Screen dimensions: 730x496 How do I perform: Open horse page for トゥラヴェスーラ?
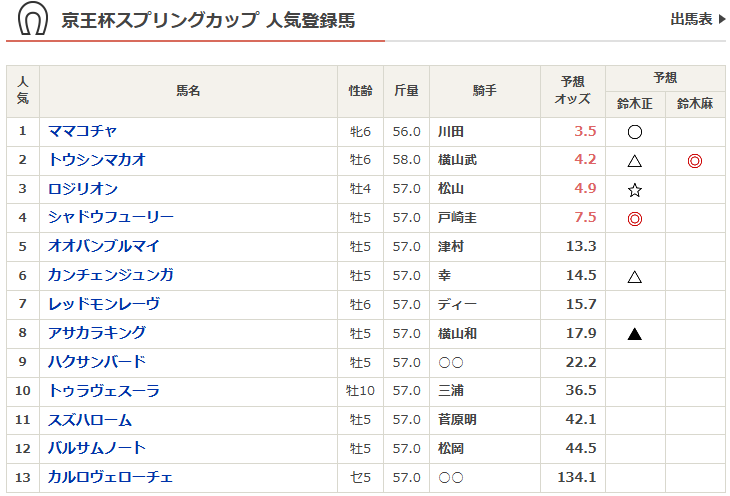(x=104, y=391)
